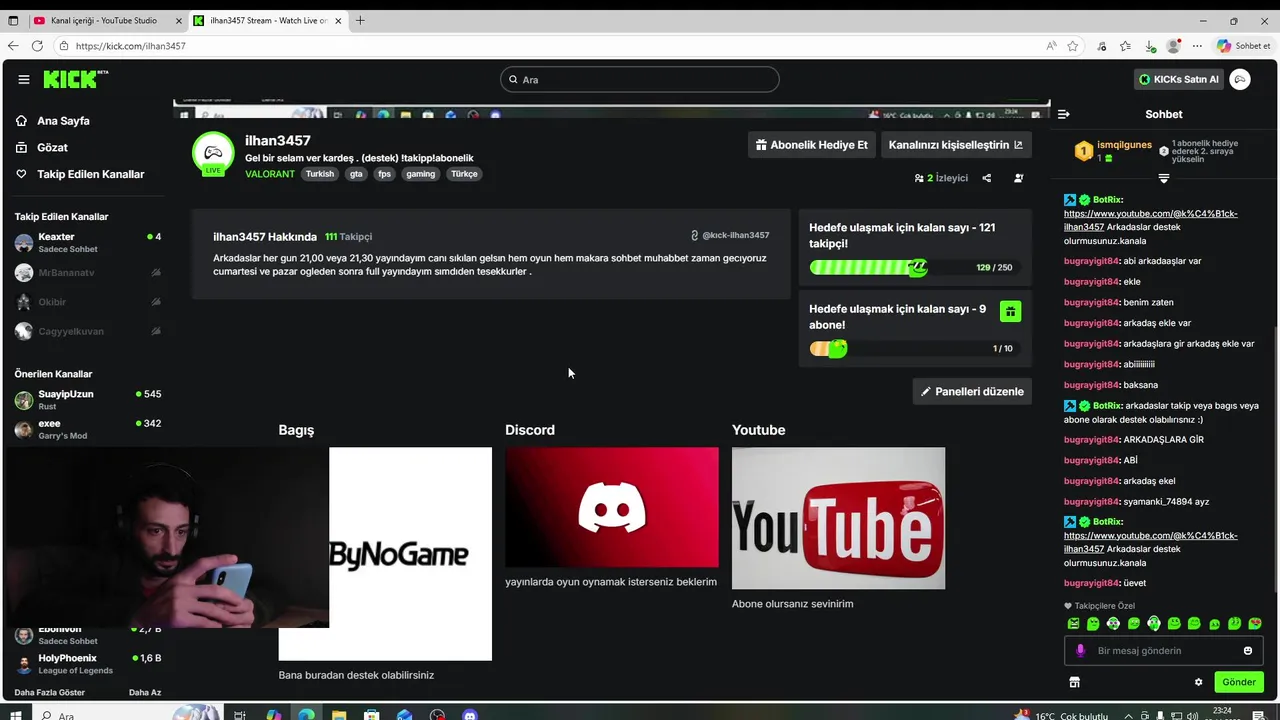This screenshot has height=720, width=1280.
Task: Click the green gift icon on subscriber goal
Action: click(x=1010, y=312)
